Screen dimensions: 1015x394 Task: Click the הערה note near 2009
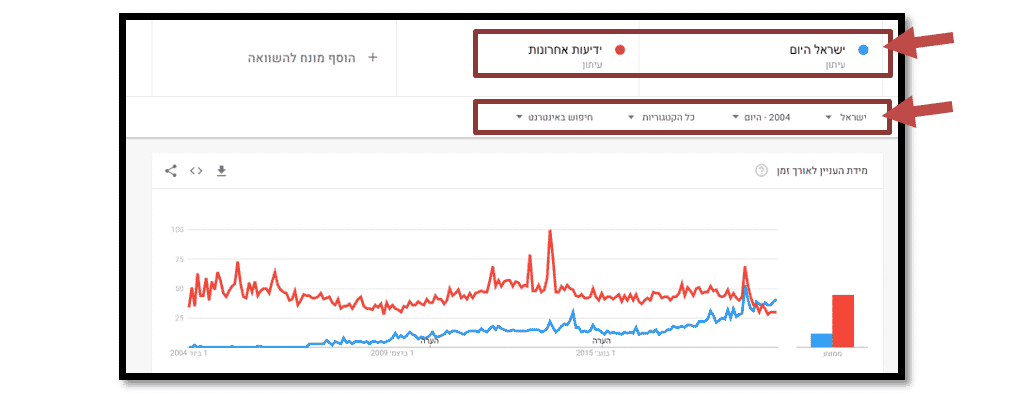(x=430, y=340)
